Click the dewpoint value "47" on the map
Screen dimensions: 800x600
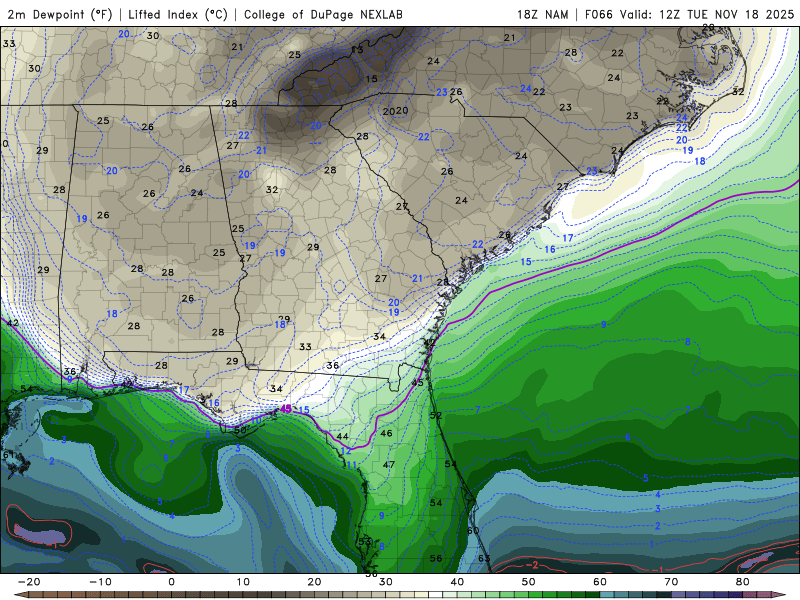click(x=389, y=464)
